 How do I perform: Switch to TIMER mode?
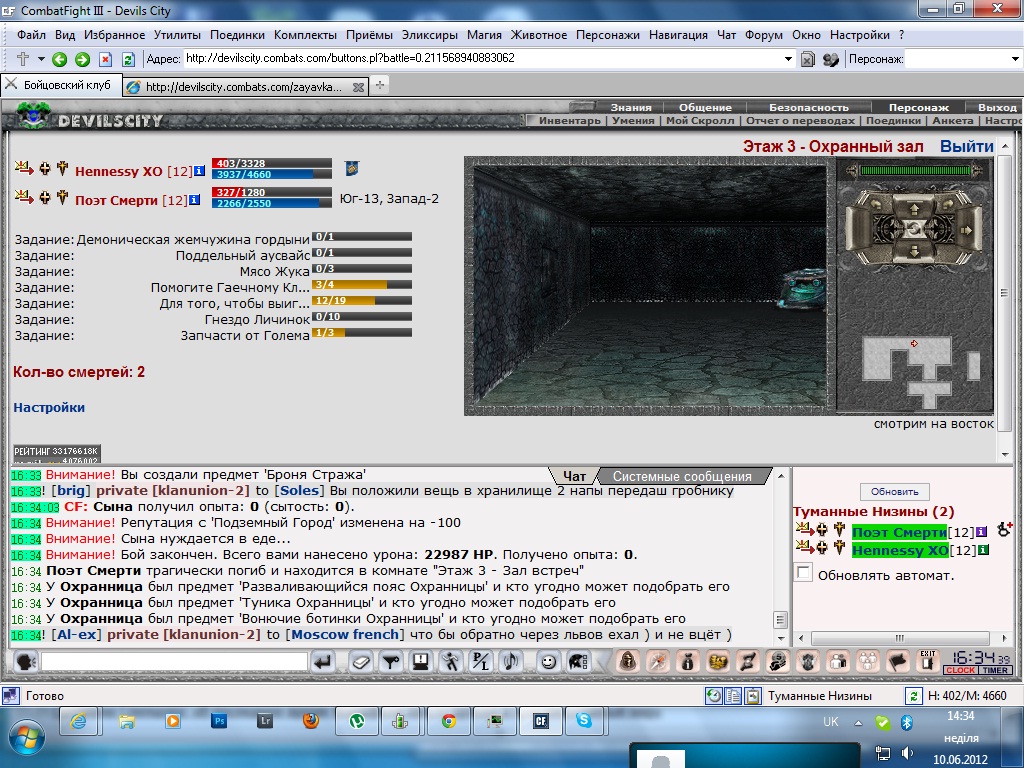[x=996, y=670]
